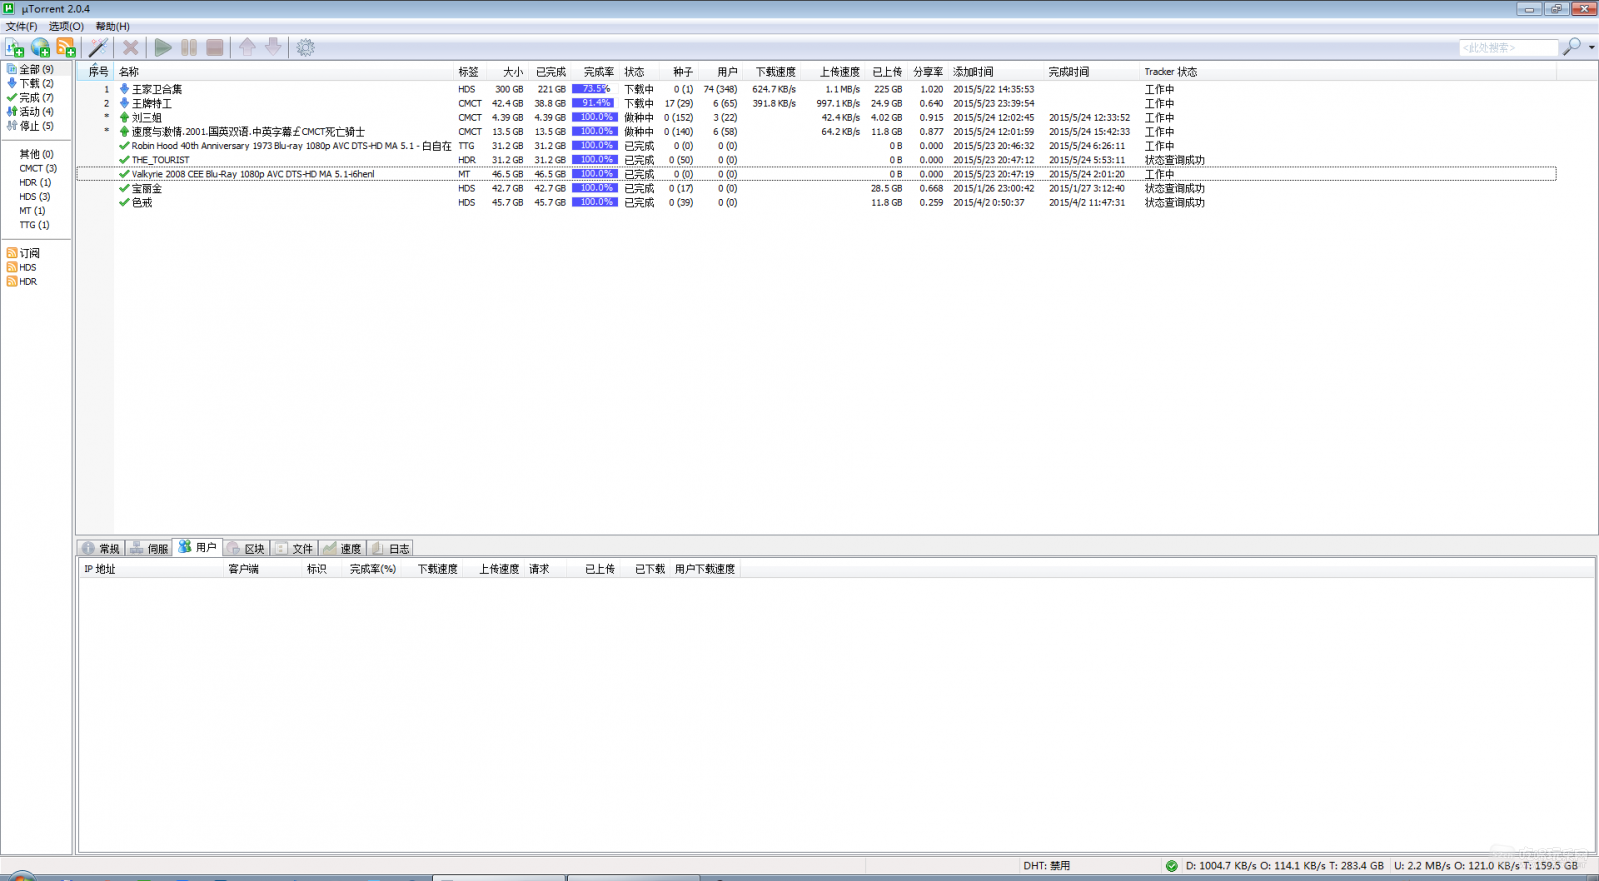
Task: Switch to 伺服 trackers tab
Action: pos(149,548)
